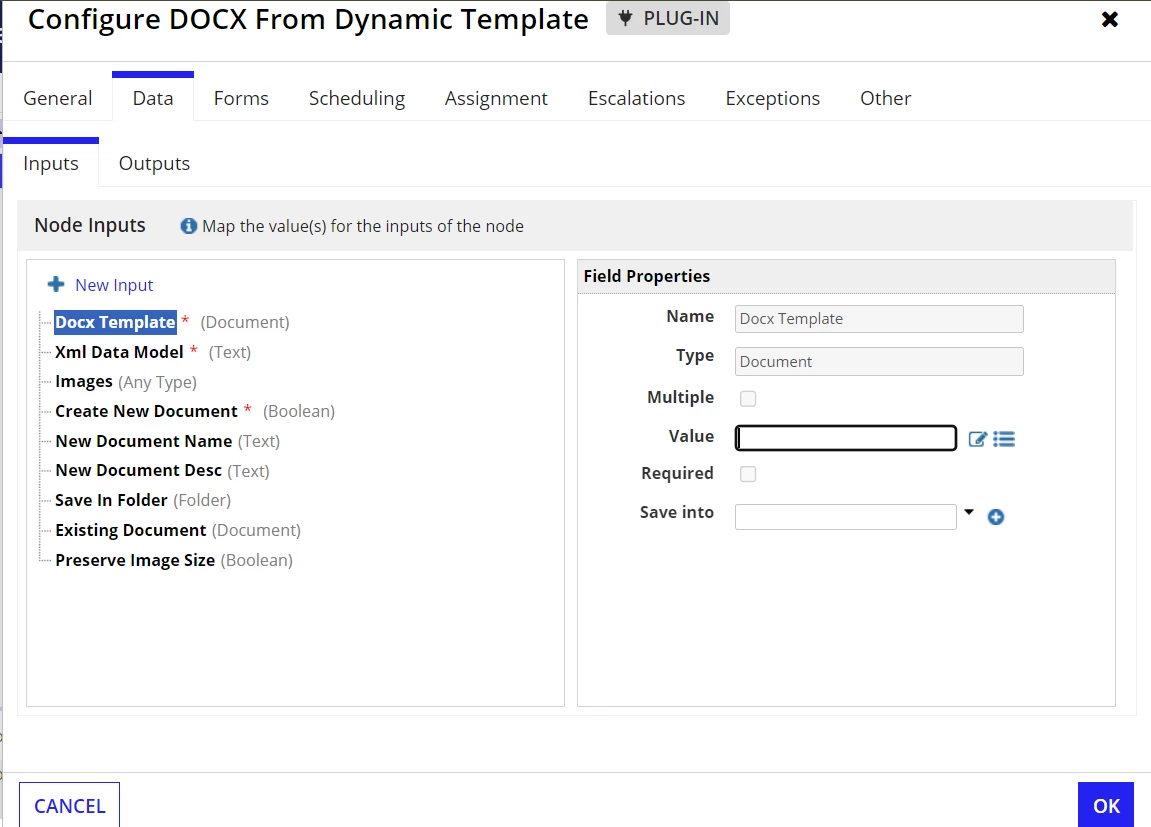This screenshot has width=1151, height=827.
Task: Open the Scheduling tab
Action: point(357,98)
